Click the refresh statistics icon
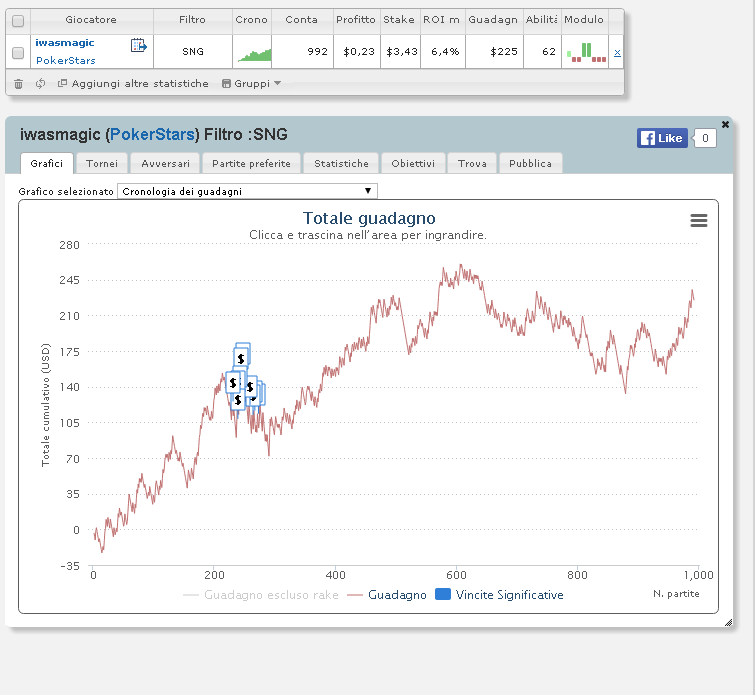 point(40,83)
